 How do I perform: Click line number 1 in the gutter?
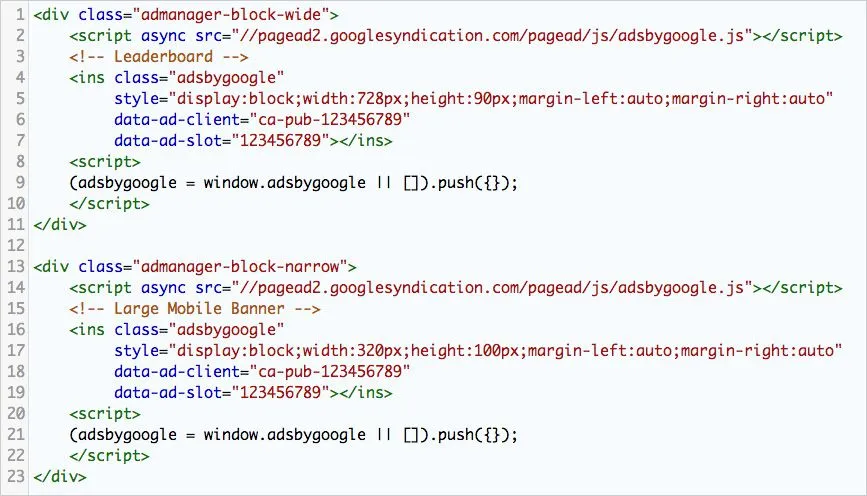tap(20, 15)
